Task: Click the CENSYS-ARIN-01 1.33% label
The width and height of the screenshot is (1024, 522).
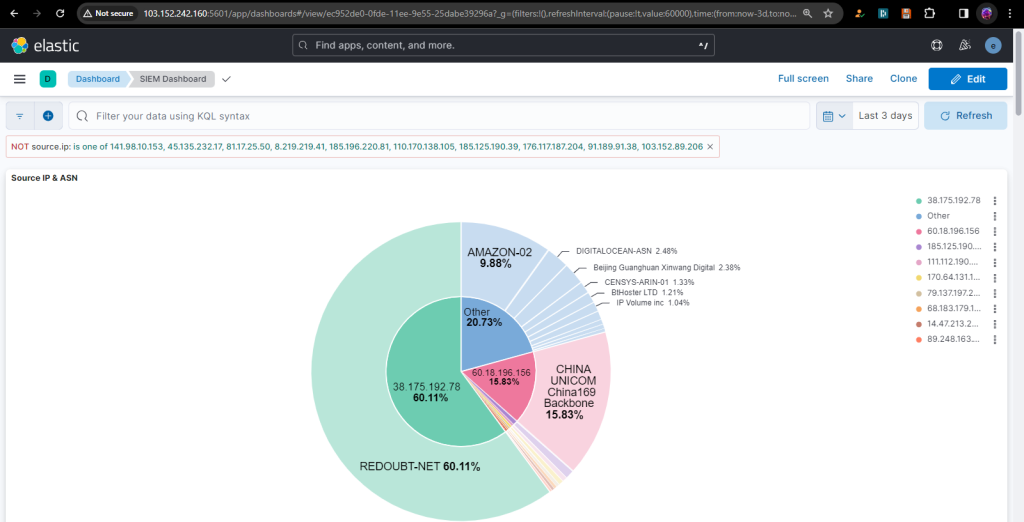Action: (x=649, y=282)
